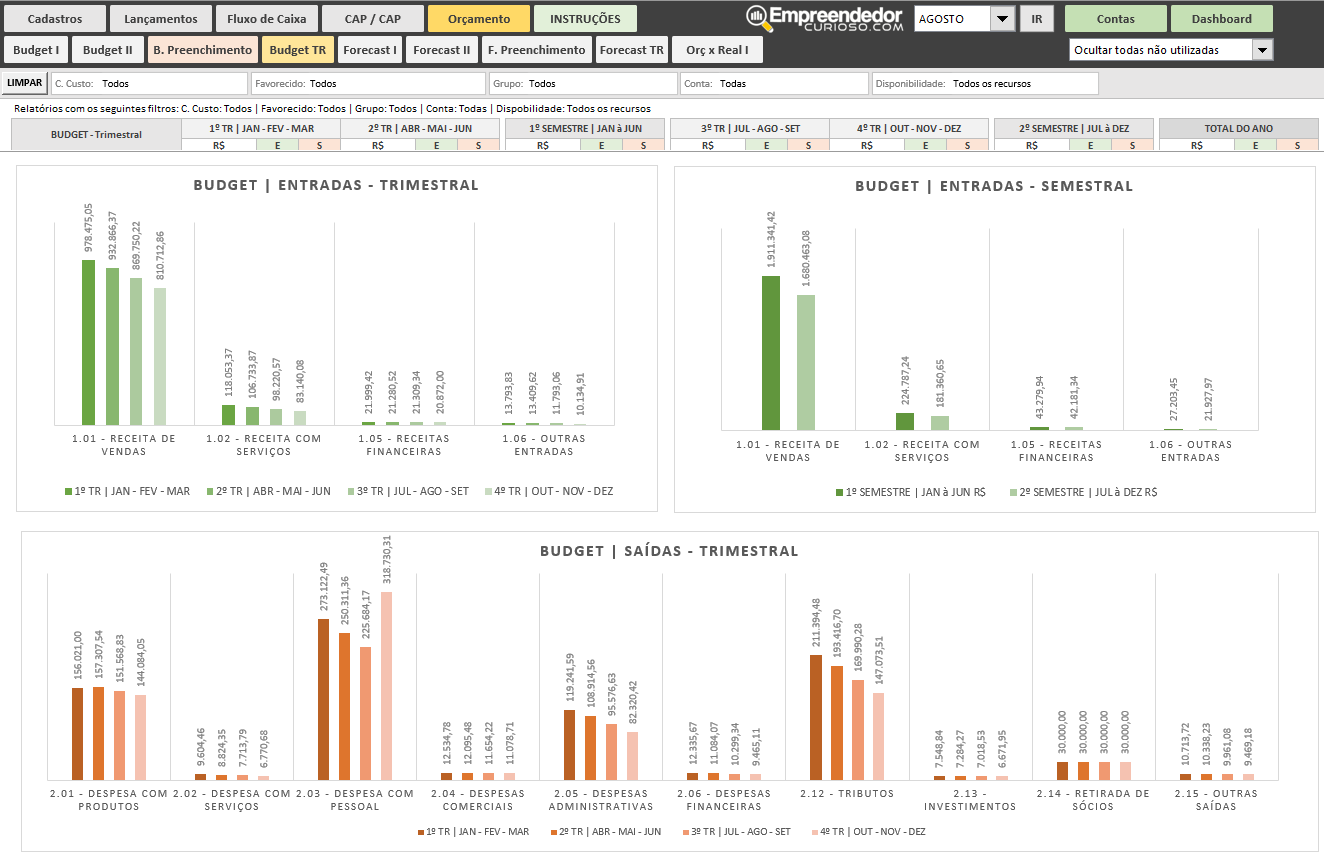
Task: Select the E column under TOTAL DO ANO
Action: point(1254,145)
